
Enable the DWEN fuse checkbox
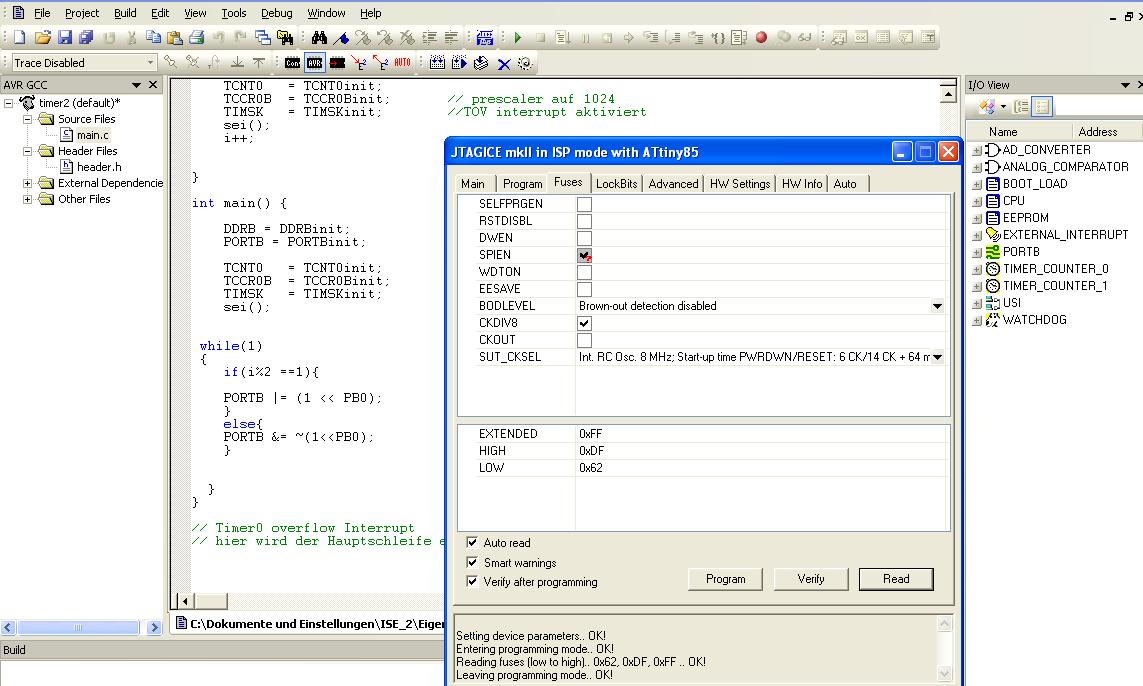(584, 238)
